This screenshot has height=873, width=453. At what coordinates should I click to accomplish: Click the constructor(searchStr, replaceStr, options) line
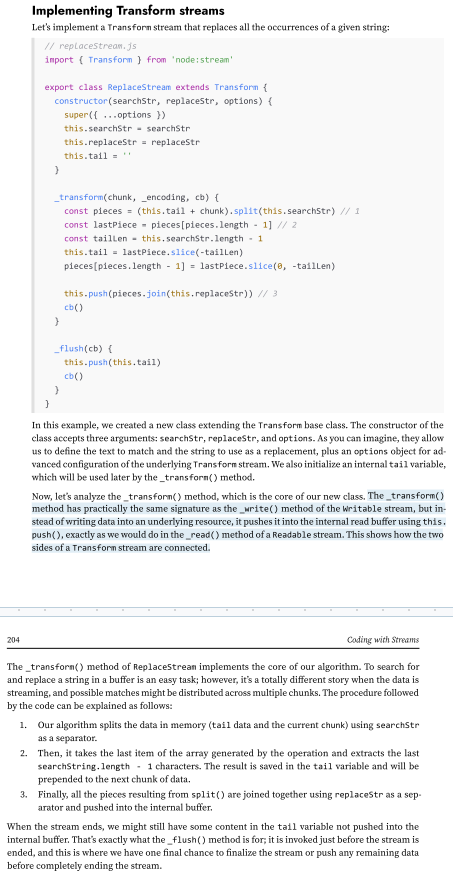click(163, 101)
